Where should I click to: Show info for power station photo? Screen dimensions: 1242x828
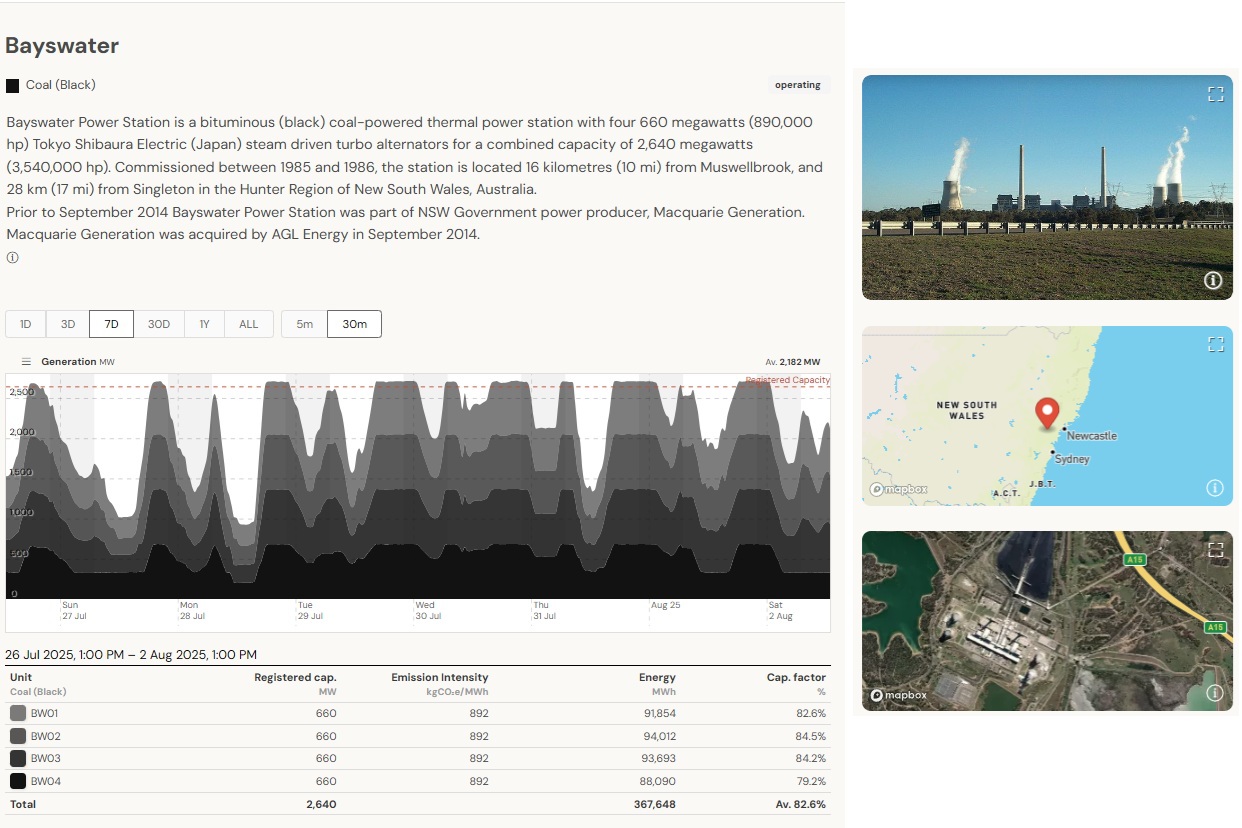[1213, 281]
